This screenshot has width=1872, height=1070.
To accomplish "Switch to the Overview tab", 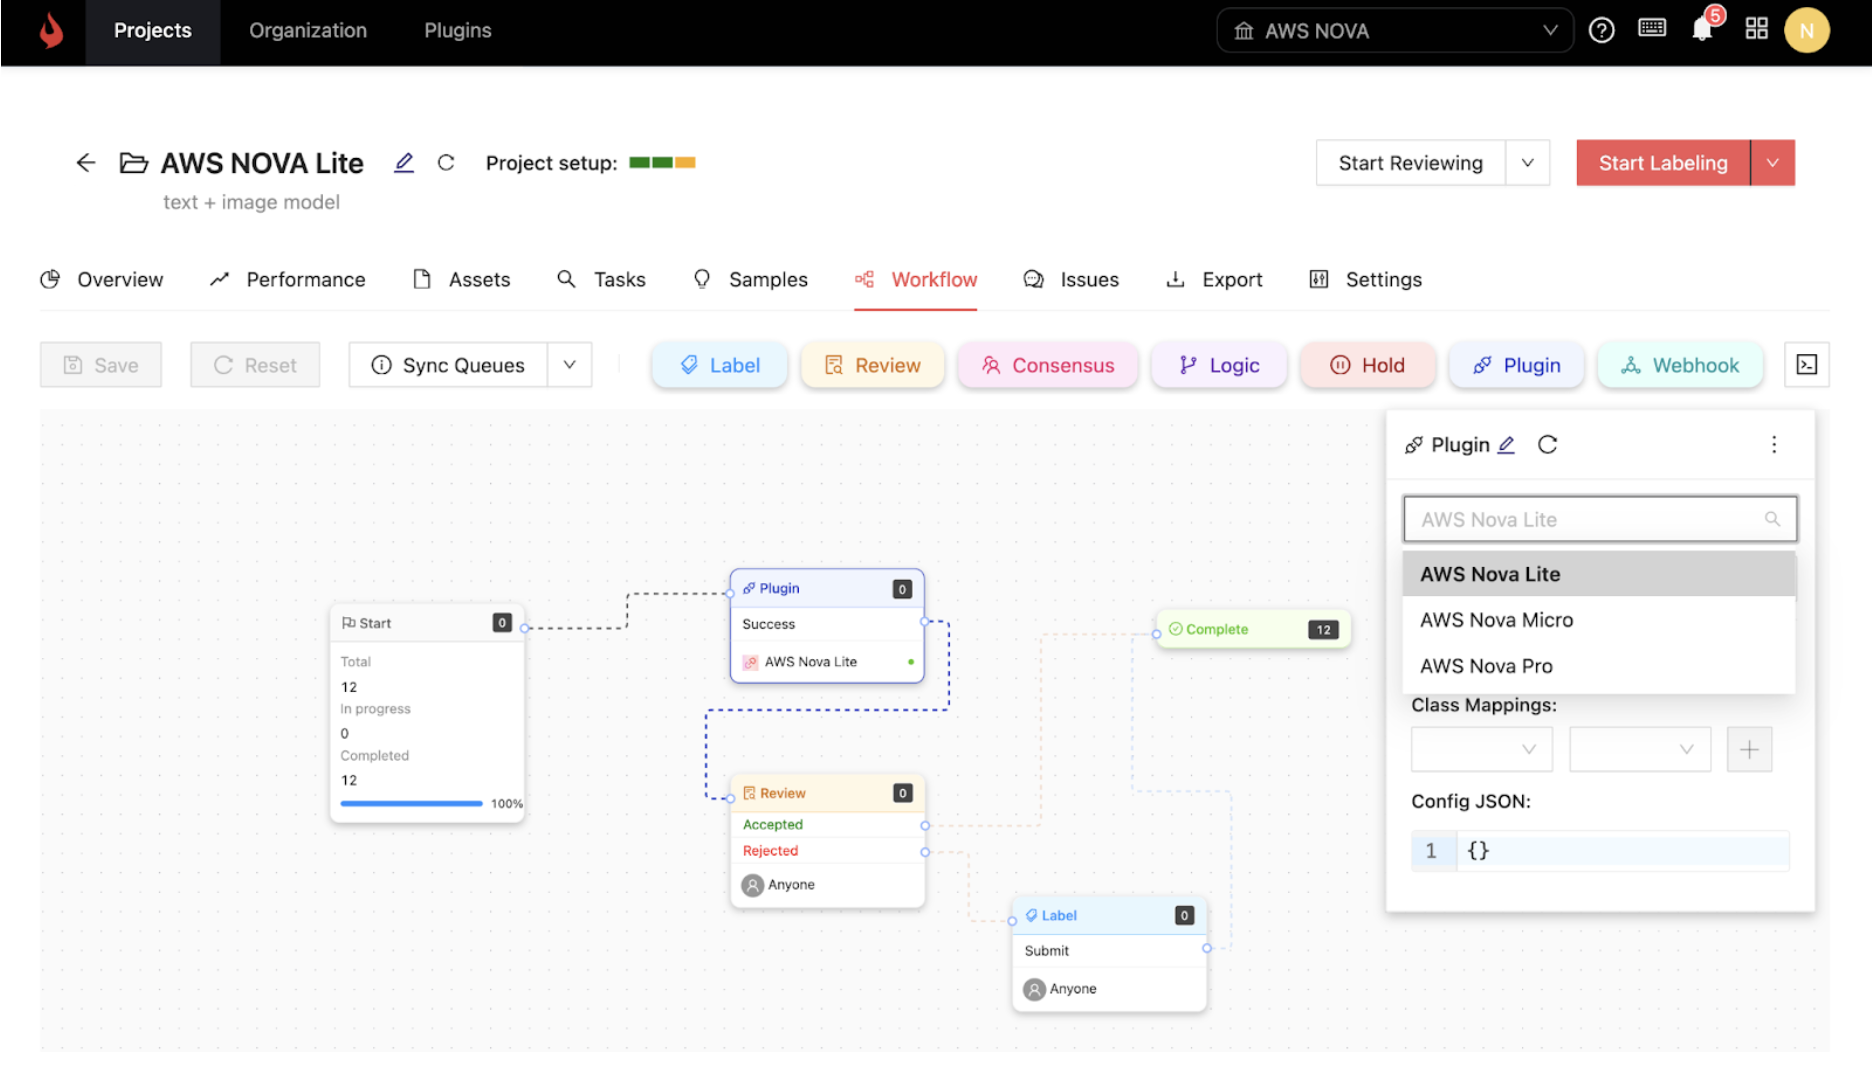I will click(101, 280).
